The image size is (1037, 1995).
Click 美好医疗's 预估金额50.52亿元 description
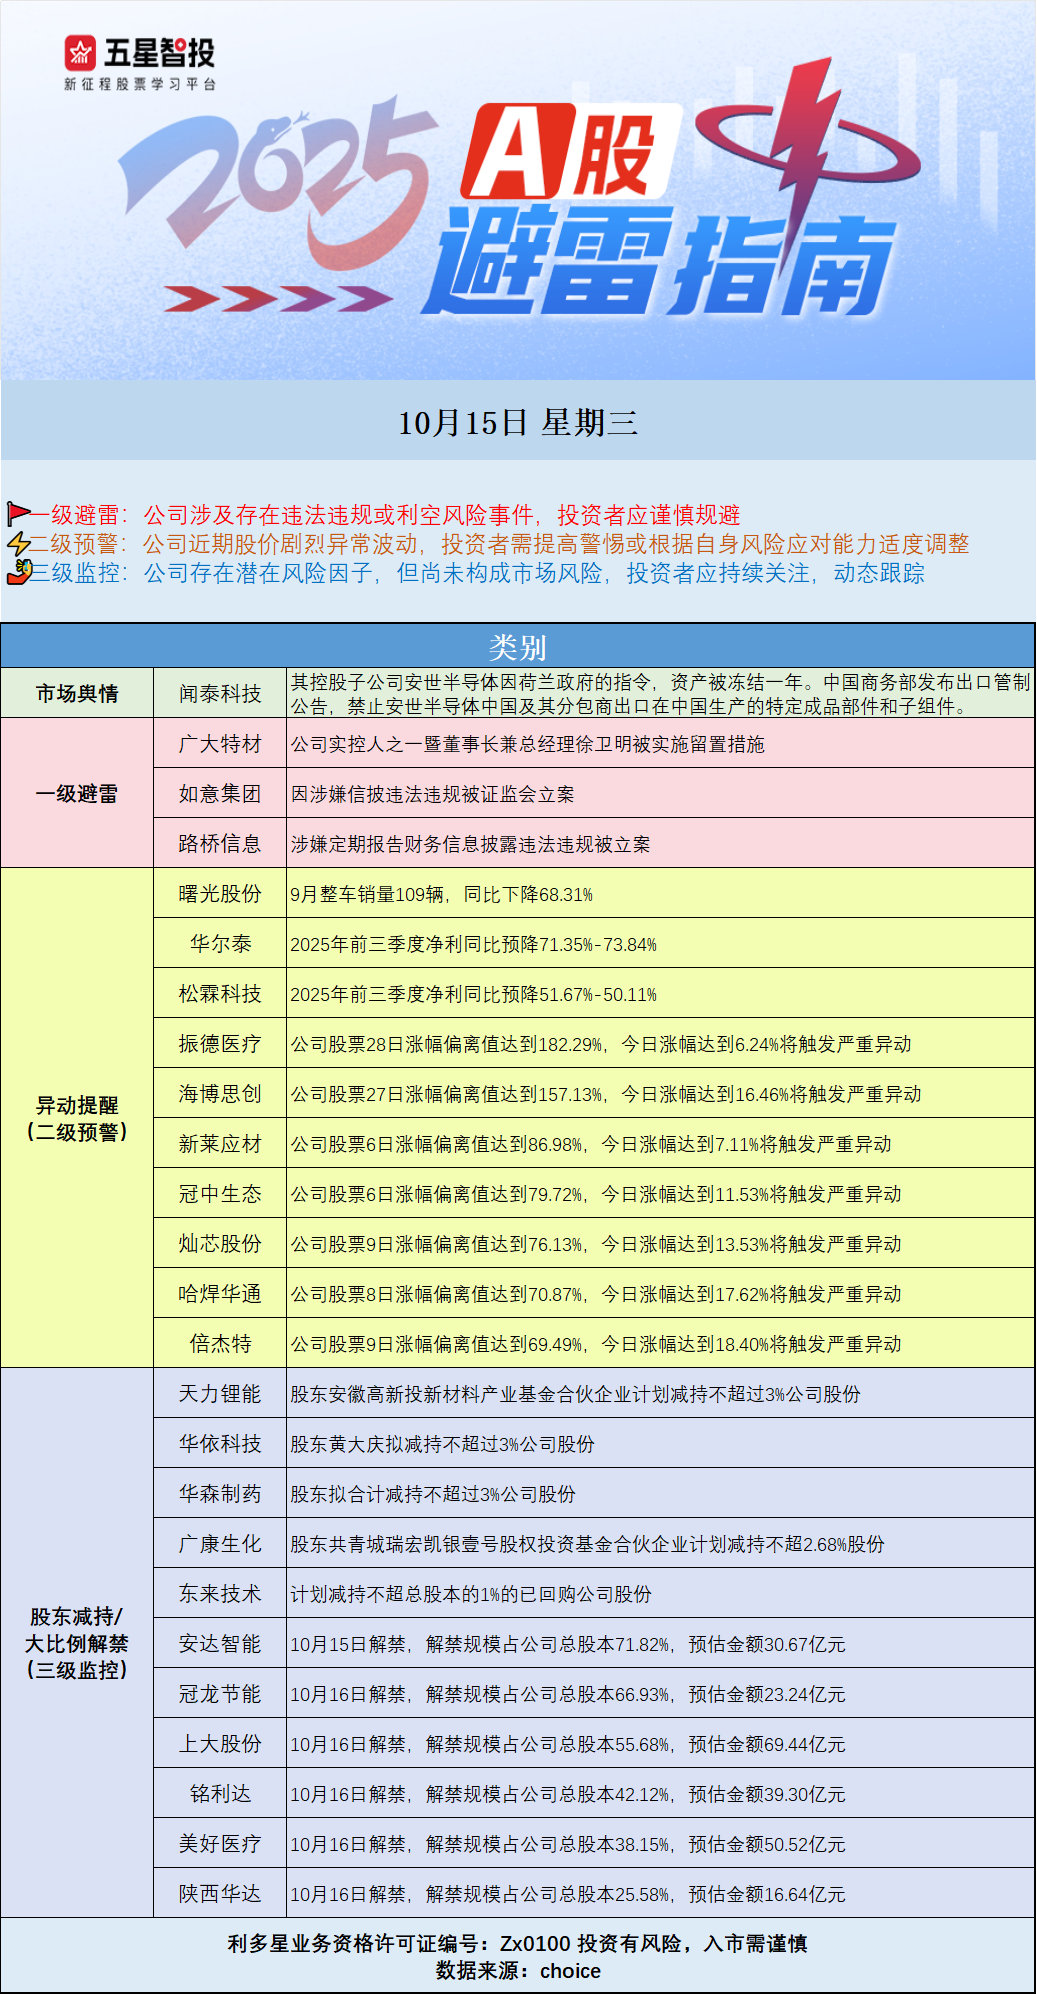(x=568, y=1845)
